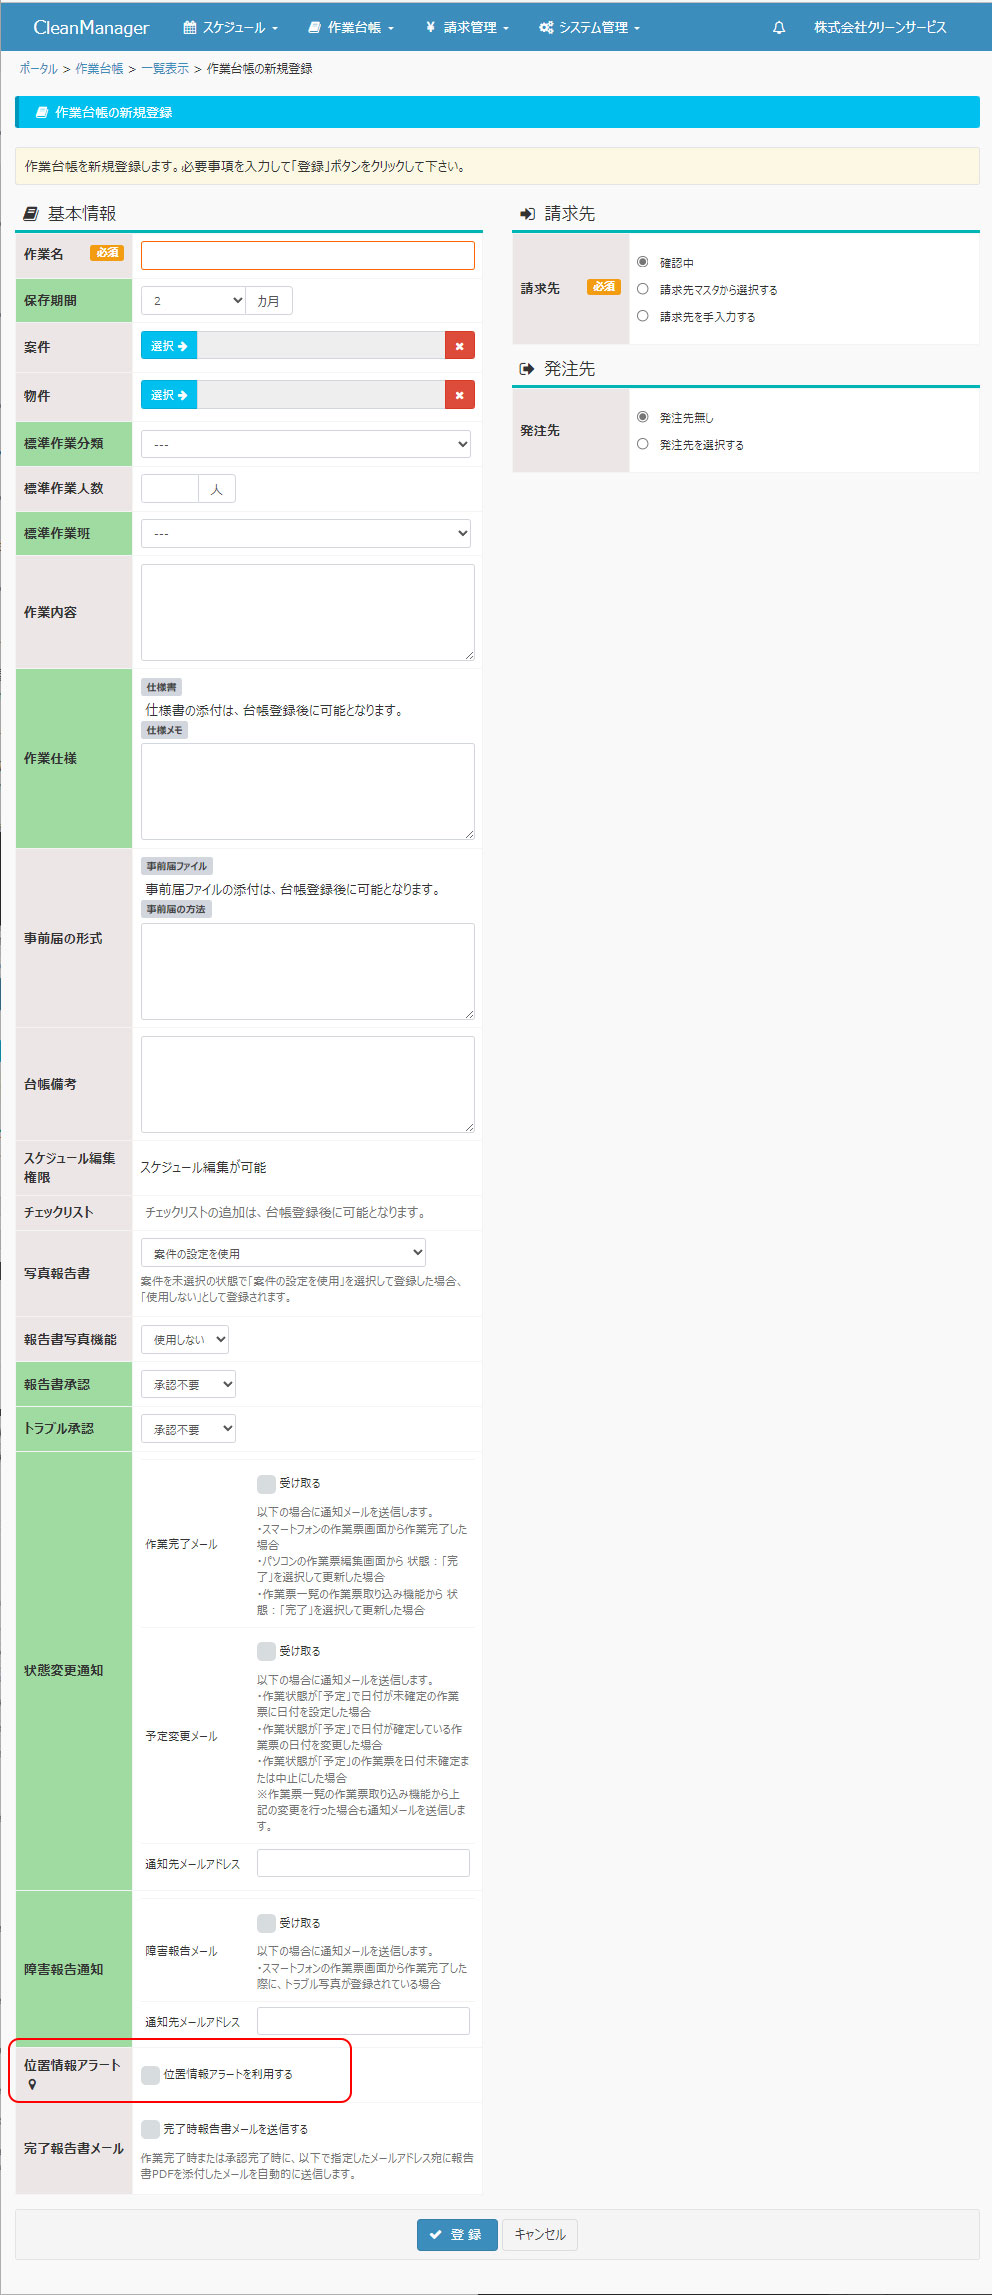
Task: Focus the 標準作業人数 input field
Action: point(170,489)
